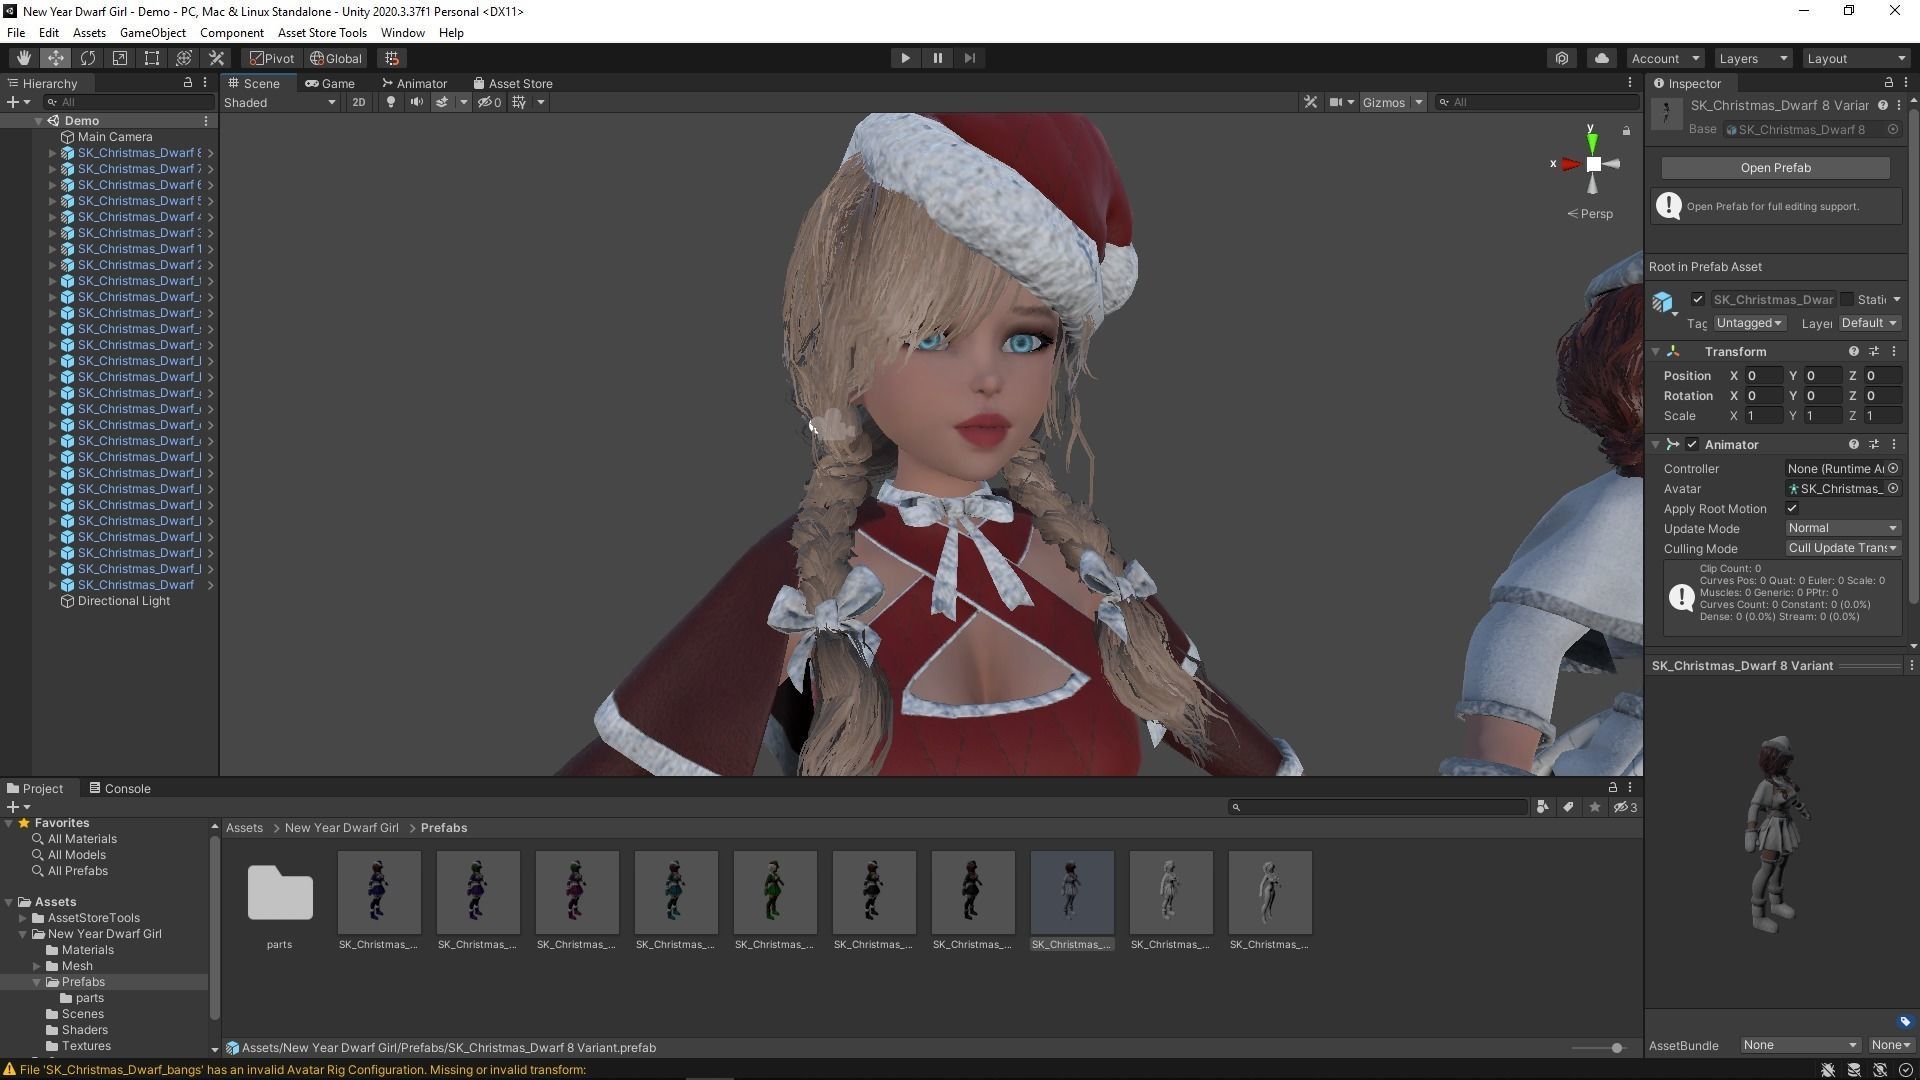1920x1080 pixels.
Task: Open the parts folder thumbnail
Action: 279,893
